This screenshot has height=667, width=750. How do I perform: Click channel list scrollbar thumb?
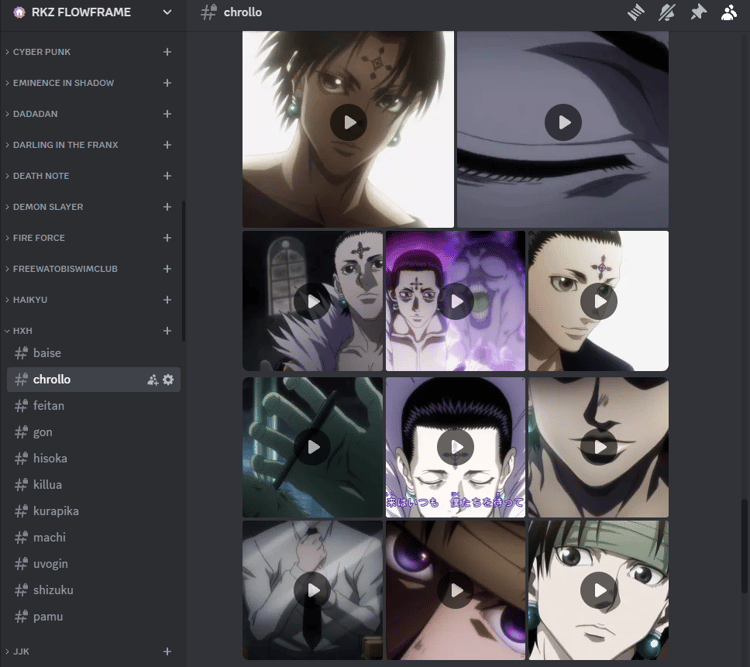pyautogui.click(x=184, y=271)
